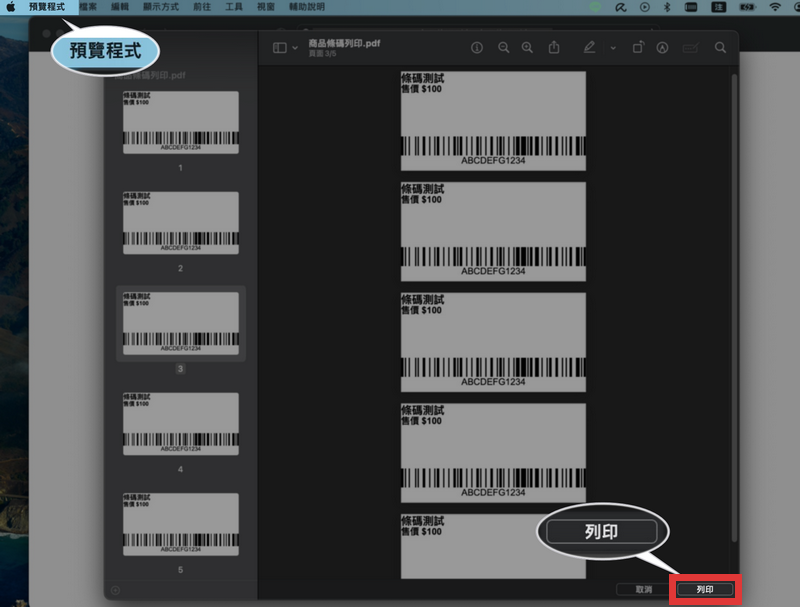The width and height of the screenshot is (800, 607).
Task: Expand the highlight pen options chevron
Action: pyautogui.click(x=613, y=48)
